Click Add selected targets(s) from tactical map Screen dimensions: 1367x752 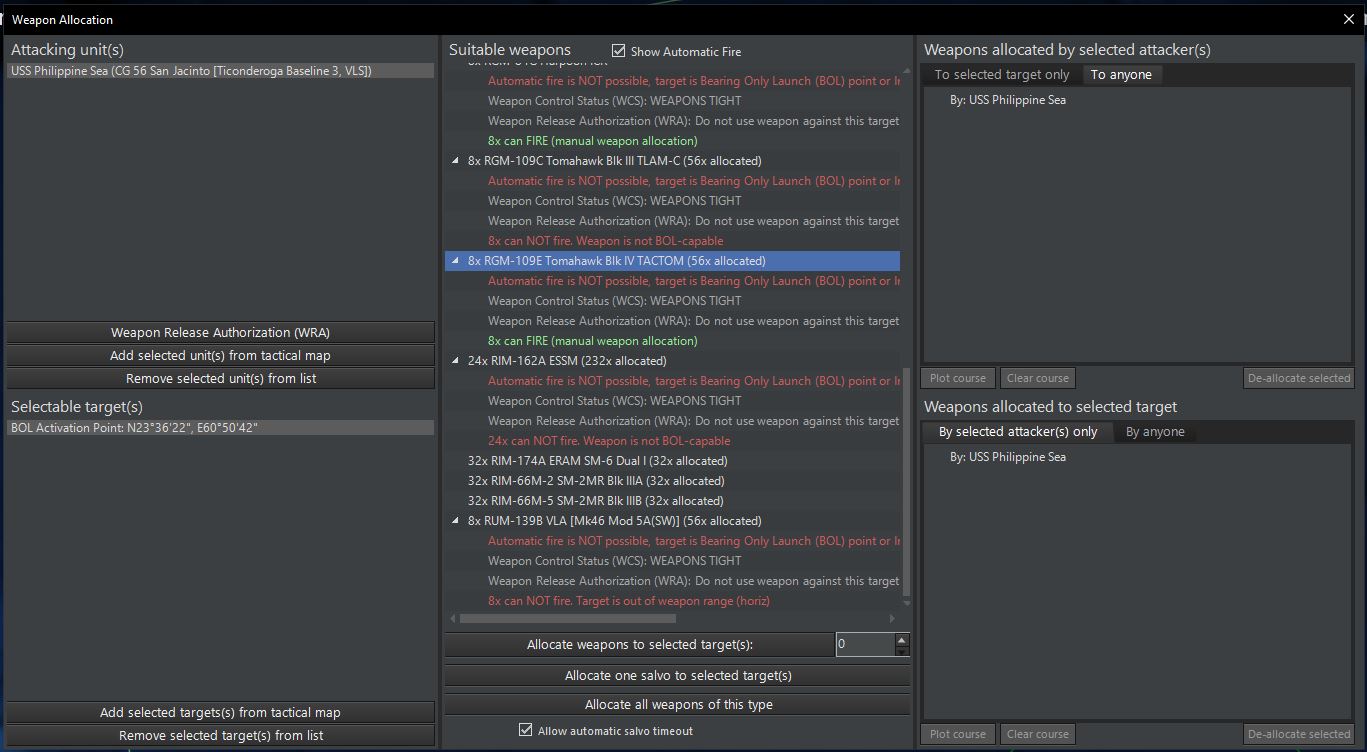tap(220, 712)
